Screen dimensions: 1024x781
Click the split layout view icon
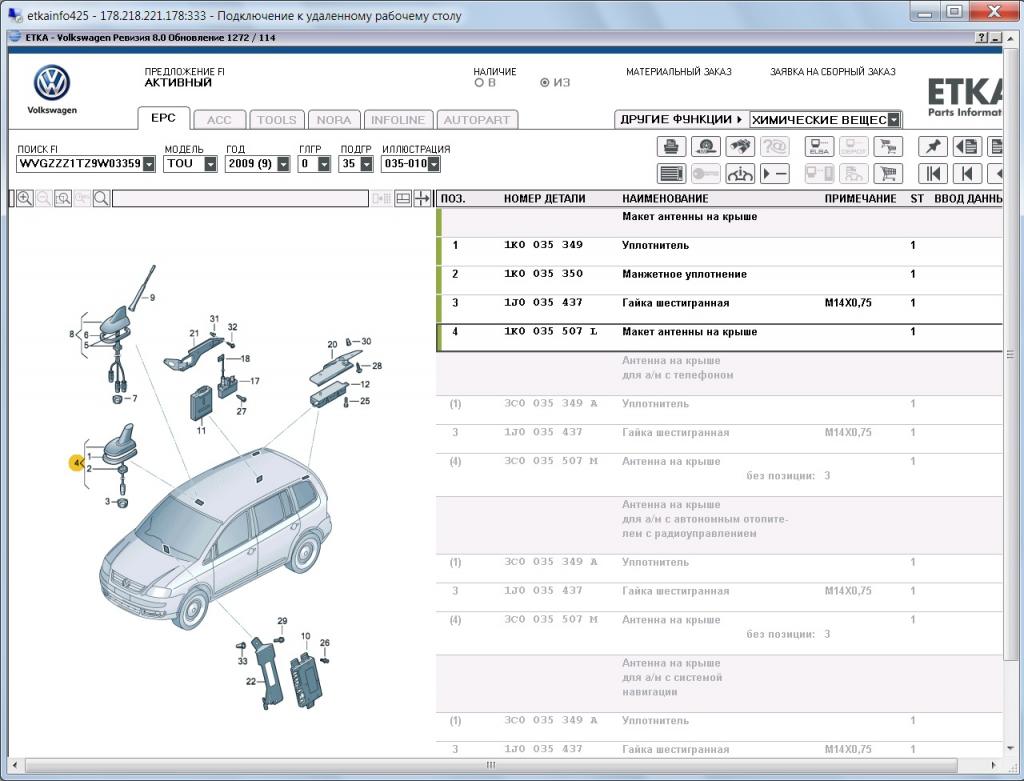(x=403, y=199)
